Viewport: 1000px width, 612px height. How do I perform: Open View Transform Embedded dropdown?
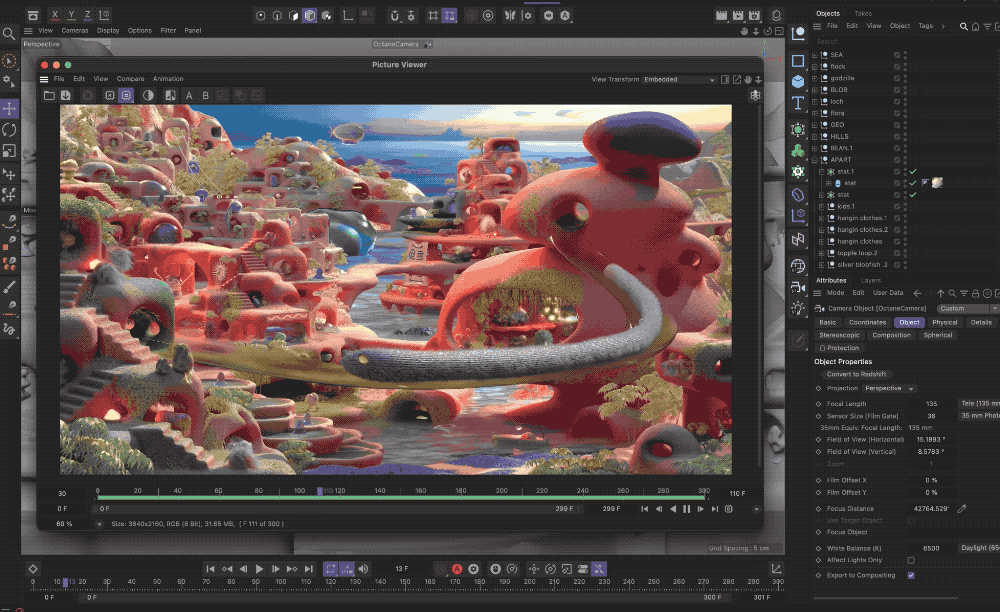pyautogui.click(x=679, y=79)
